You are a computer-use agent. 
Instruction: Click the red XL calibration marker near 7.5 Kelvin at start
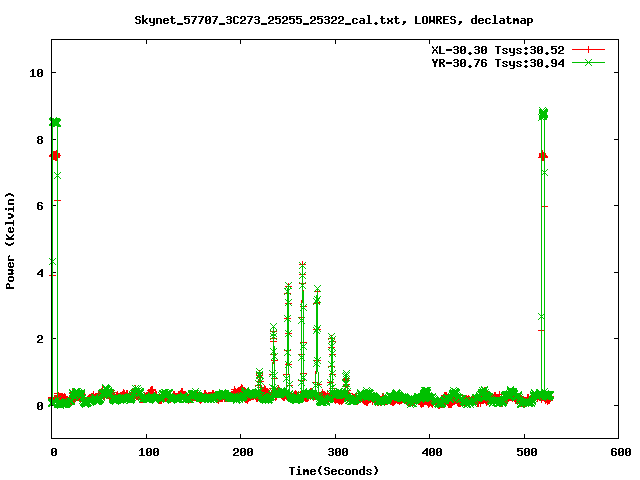pyautogui.click(x=55, y=156)
